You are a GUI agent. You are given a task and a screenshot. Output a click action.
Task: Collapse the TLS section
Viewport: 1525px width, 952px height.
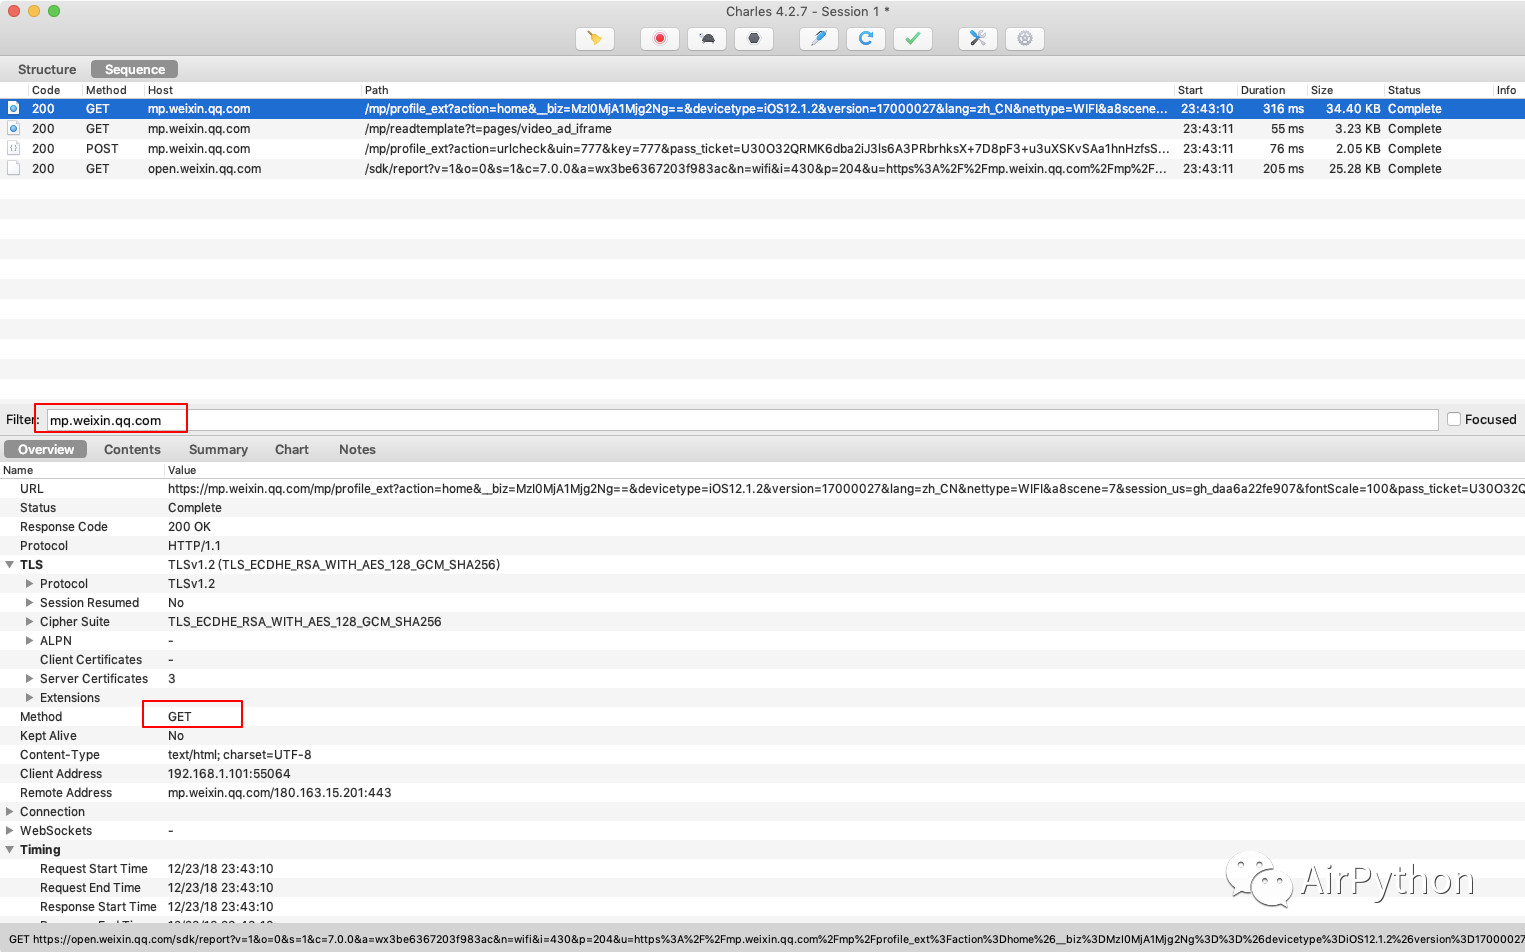[10, 565]
